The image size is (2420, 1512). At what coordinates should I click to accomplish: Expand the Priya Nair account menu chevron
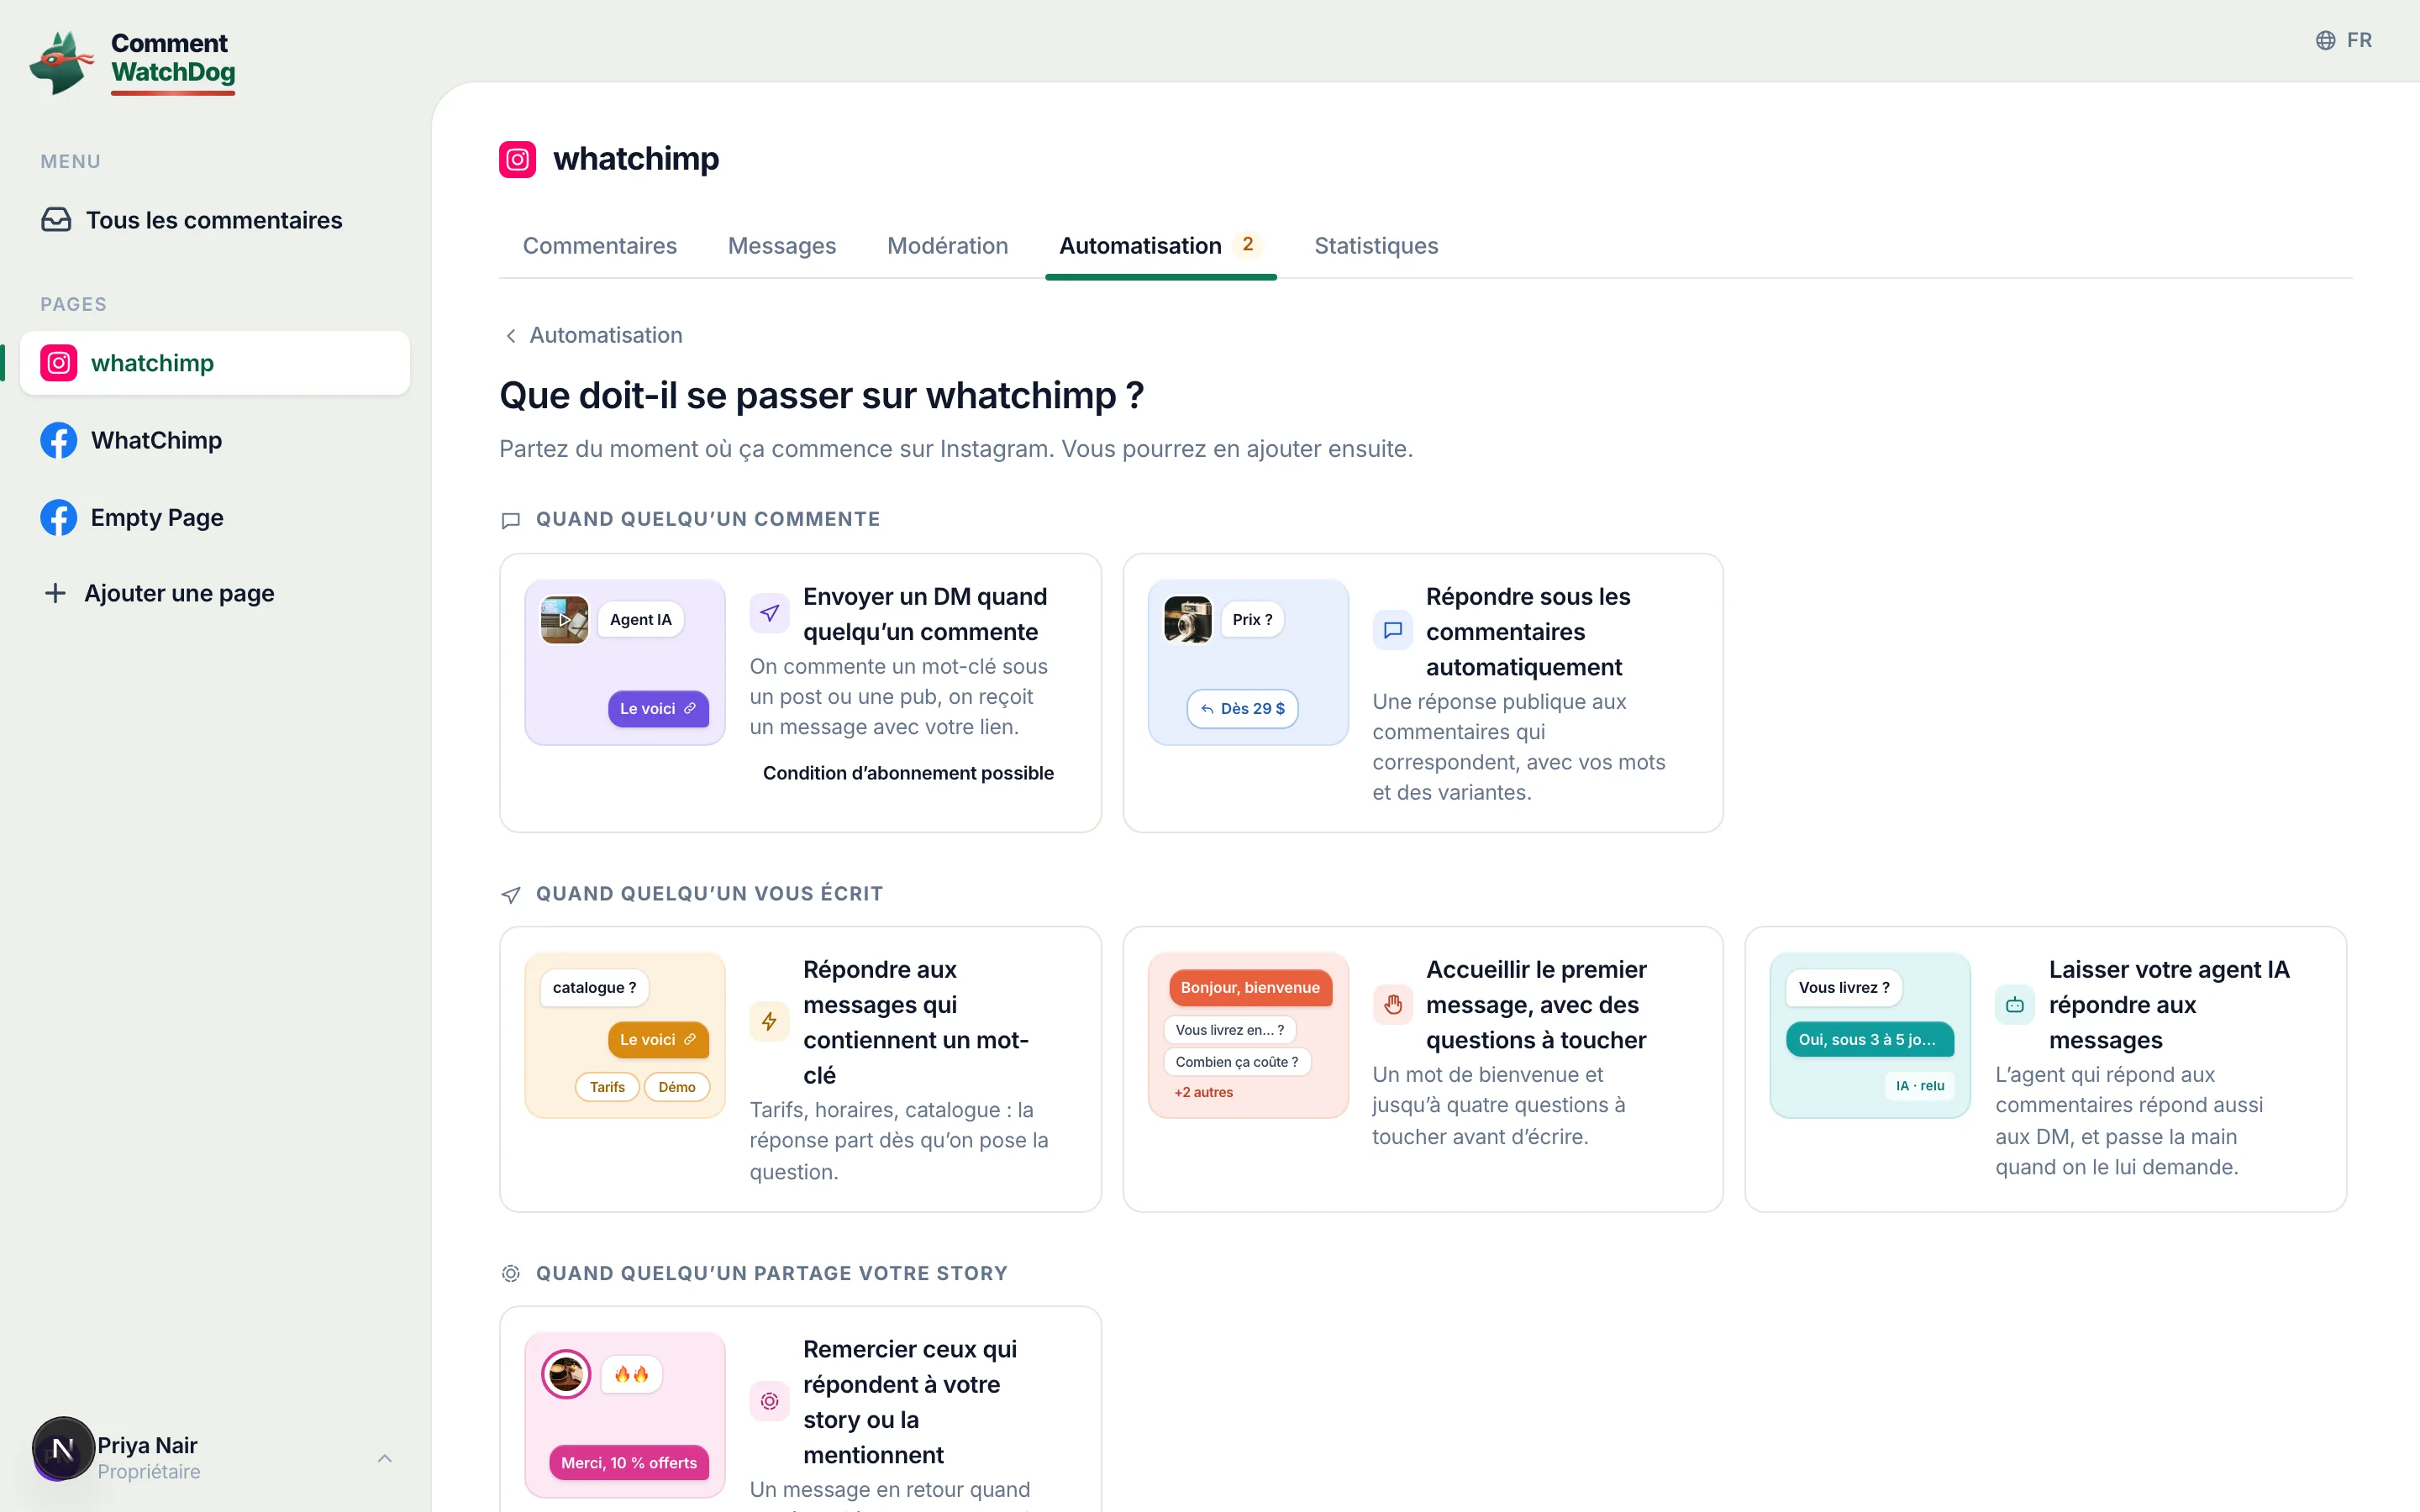point(385,1458)
